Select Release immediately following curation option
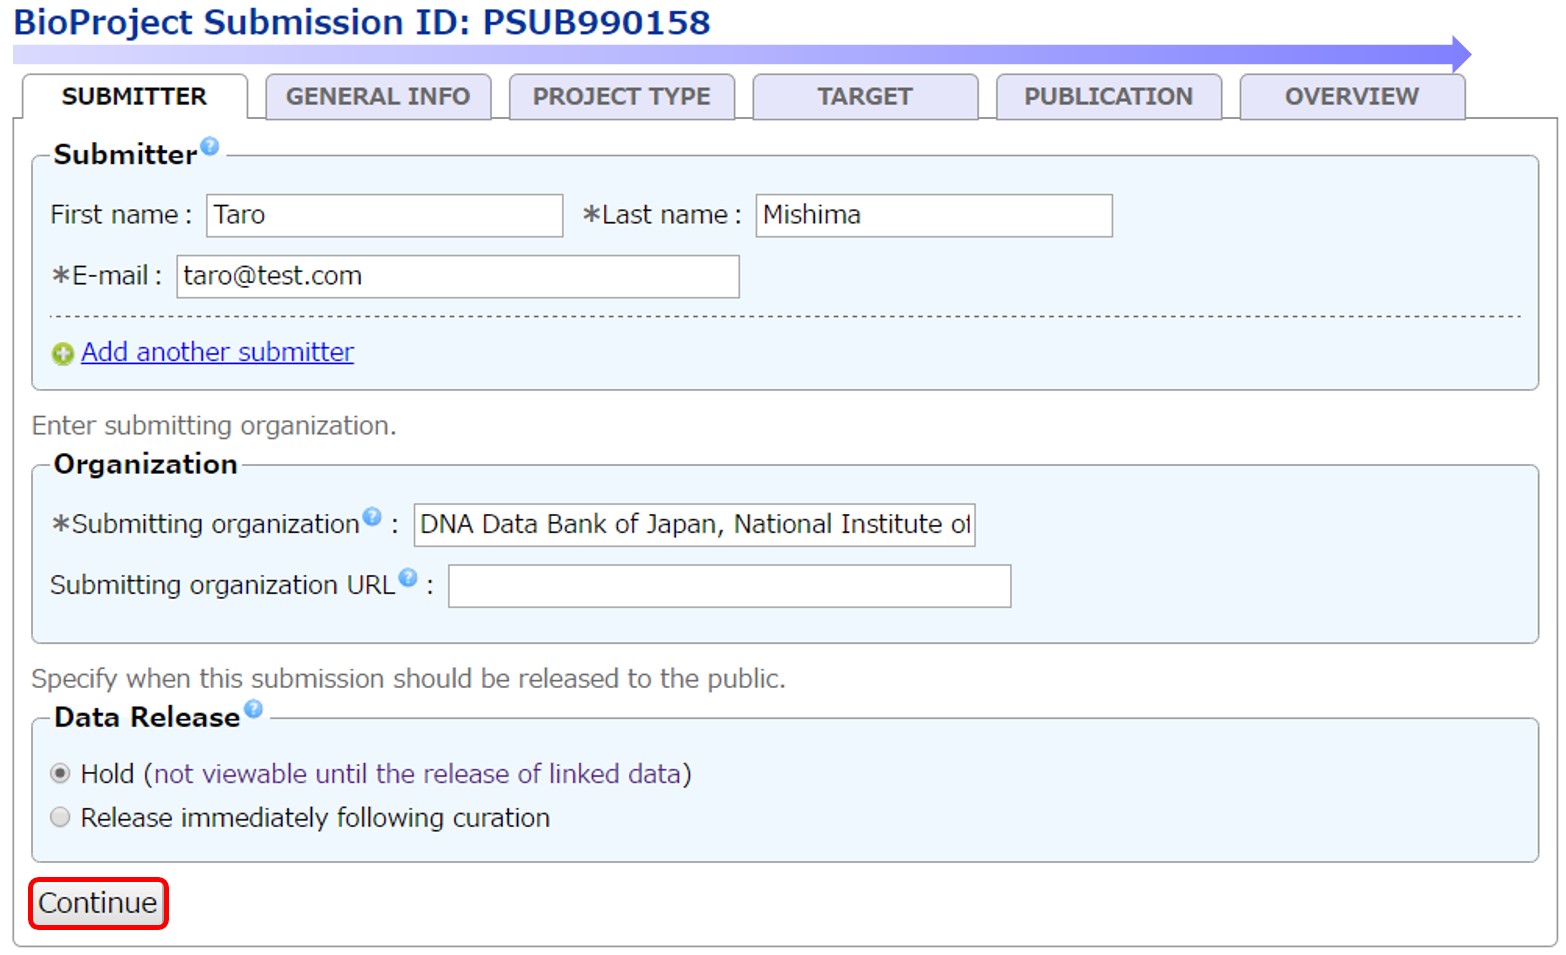 61,818
